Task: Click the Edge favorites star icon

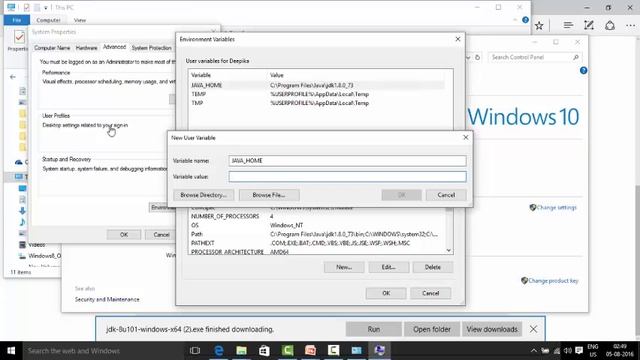Action: coord(539,25)
